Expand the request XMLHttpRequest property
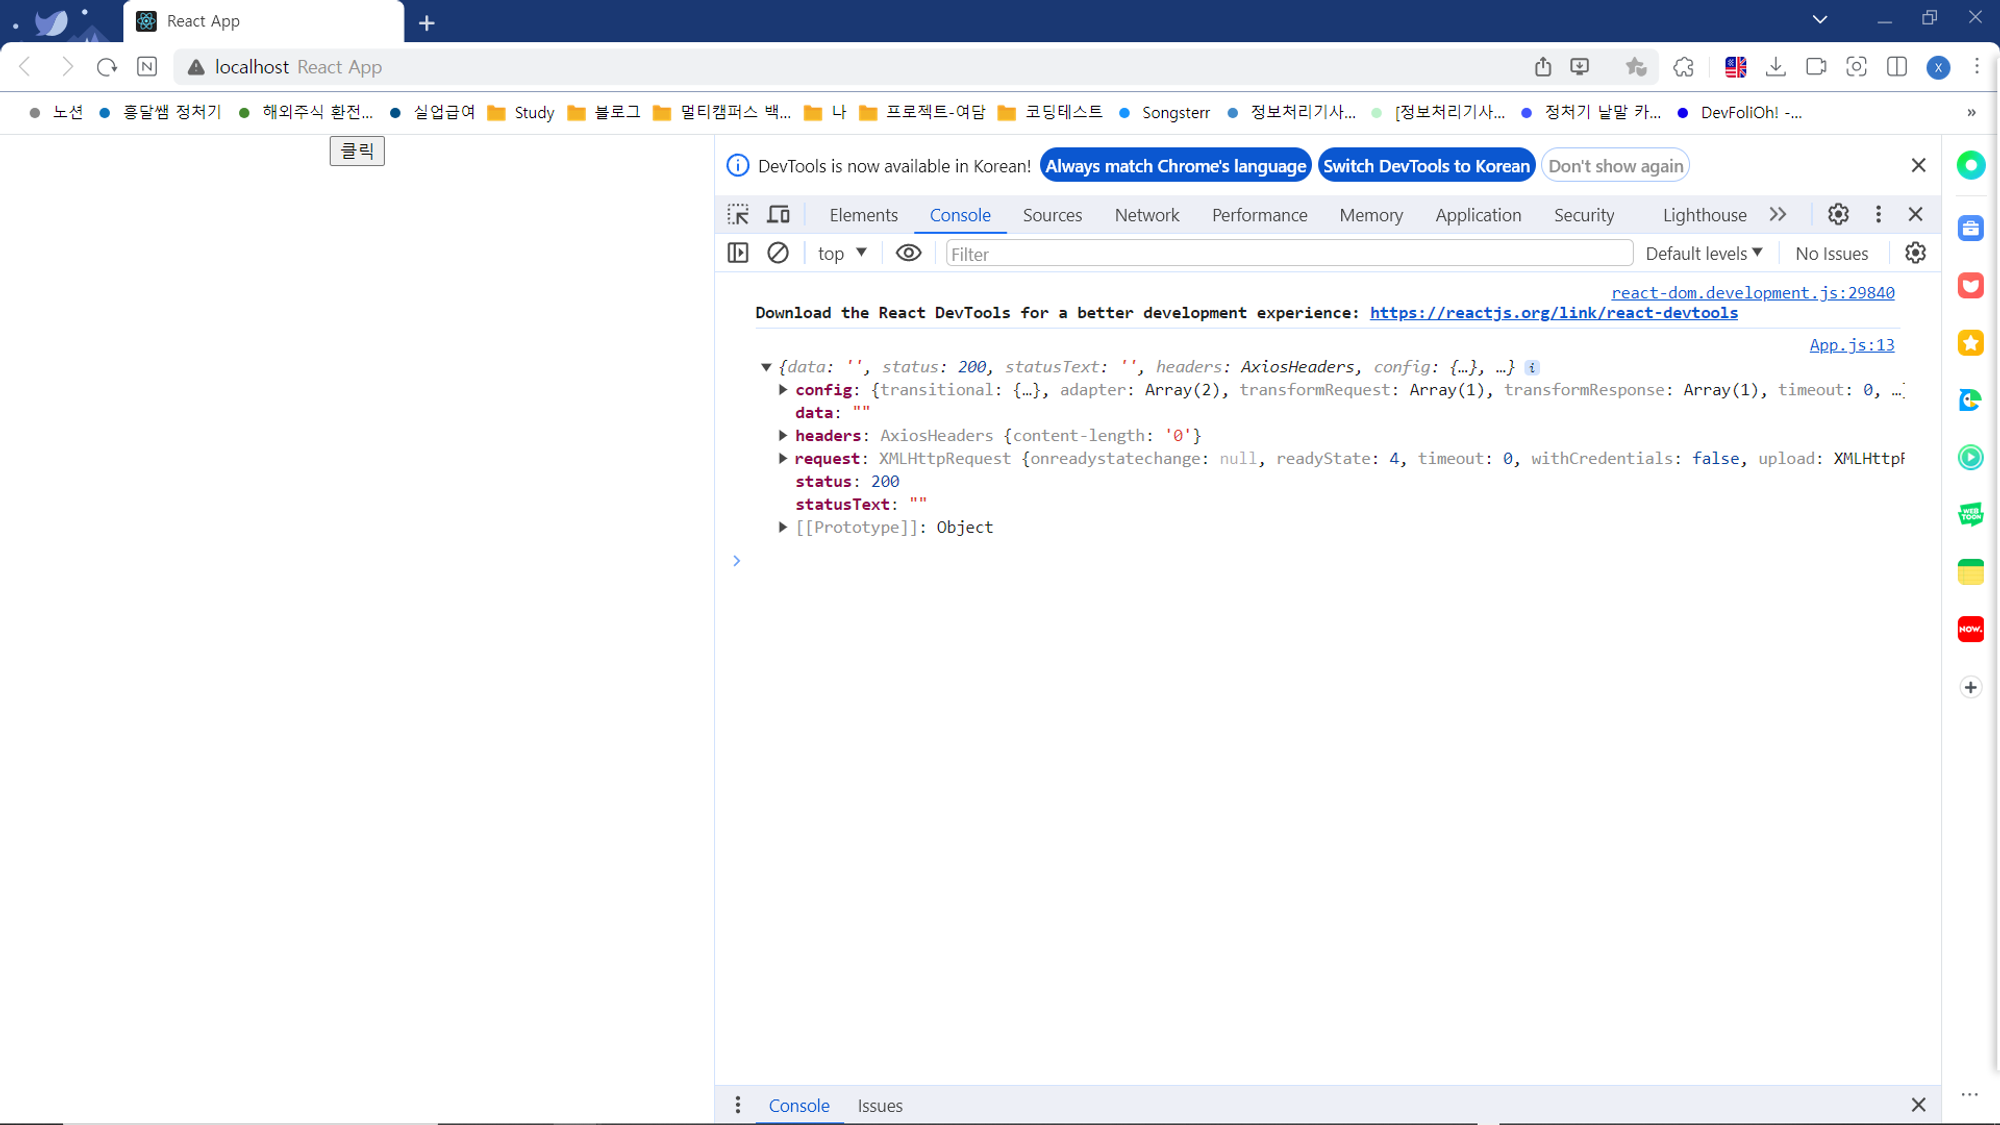 tap(783, 459)
